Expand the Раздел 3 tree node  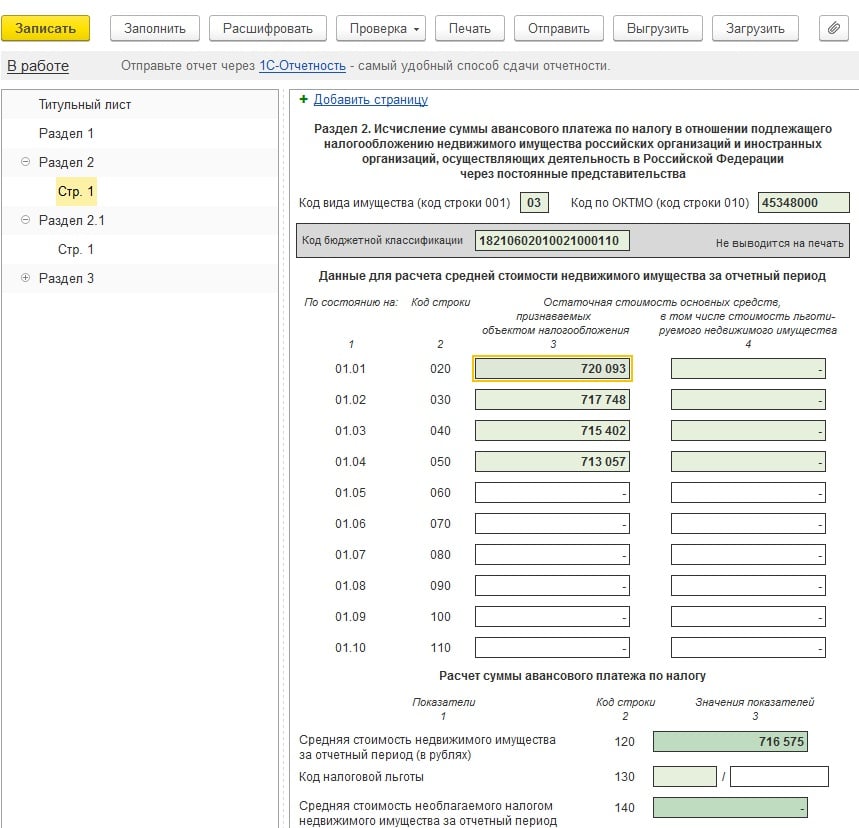[25, 278]
